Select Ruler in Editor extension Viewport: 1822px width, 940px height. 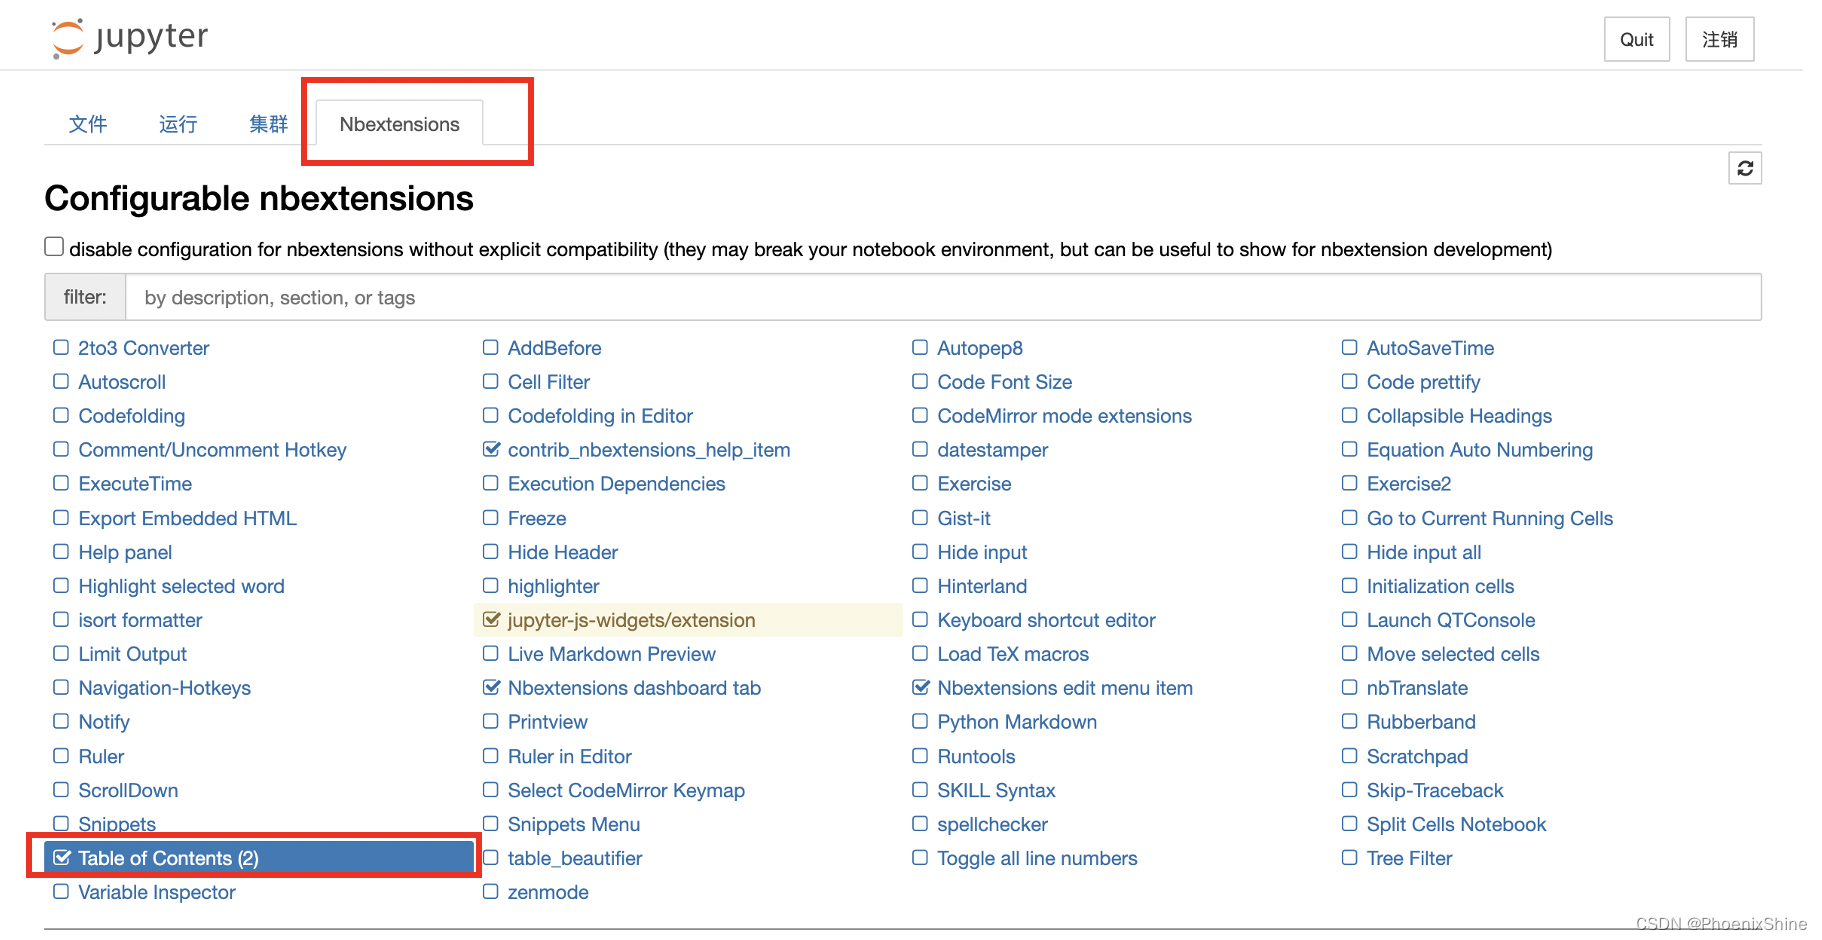(569, 756)
